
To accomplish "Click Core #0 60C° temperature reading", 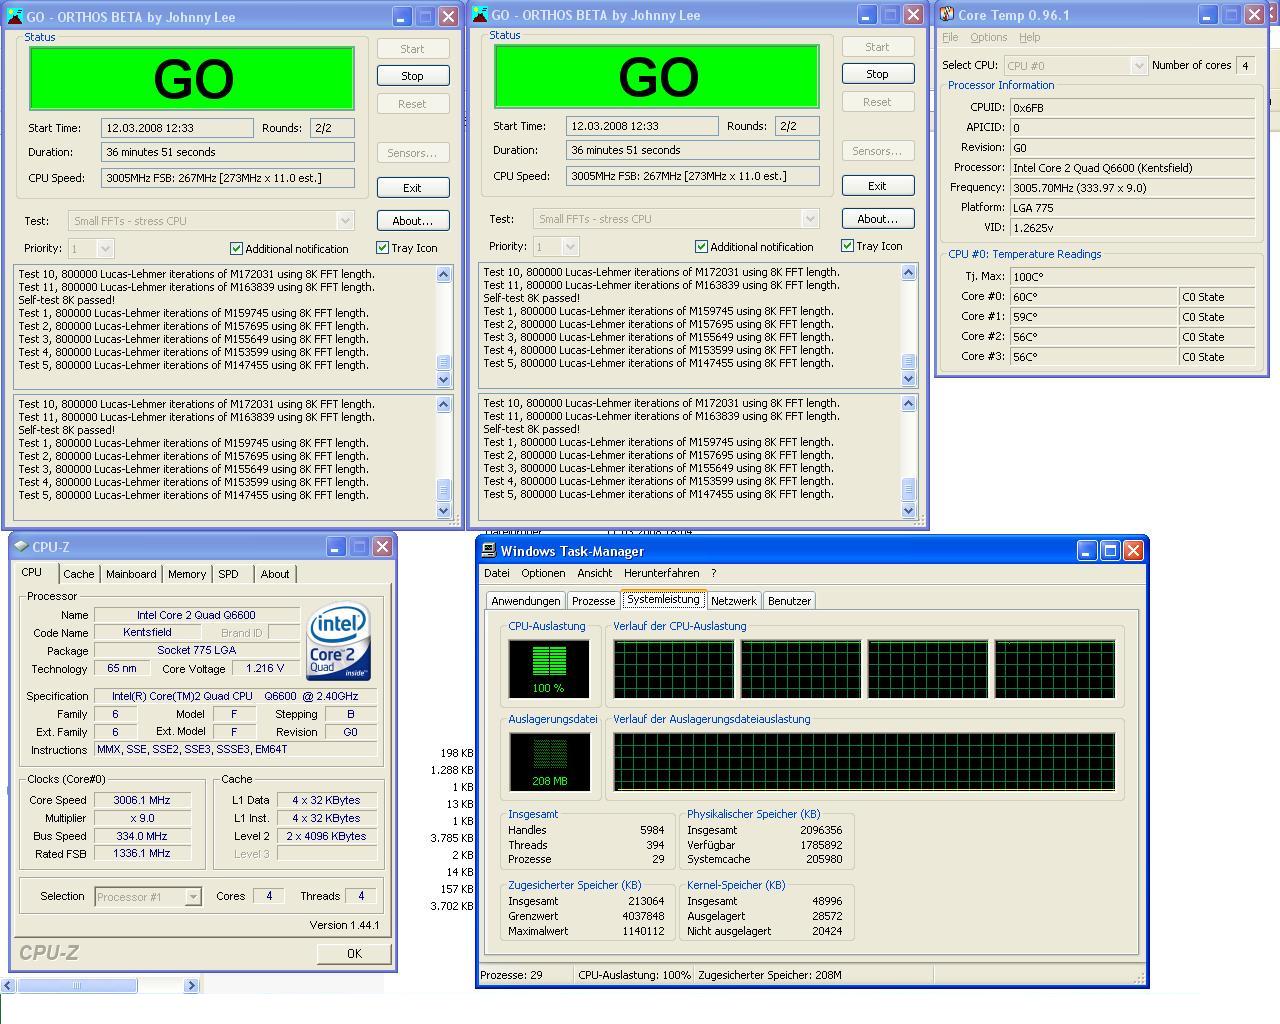I will coord(1093,297).
